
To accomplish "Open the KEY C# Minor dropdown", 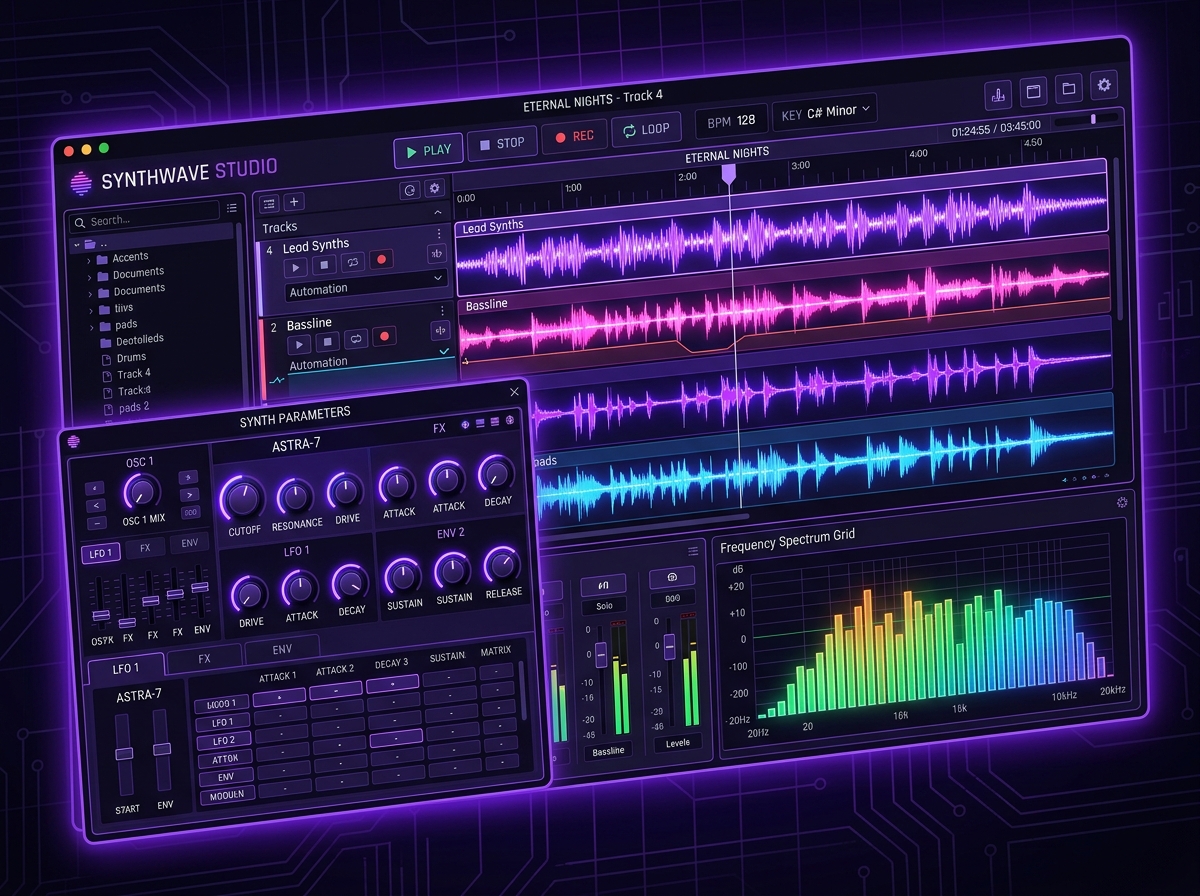I will (825, 112).
